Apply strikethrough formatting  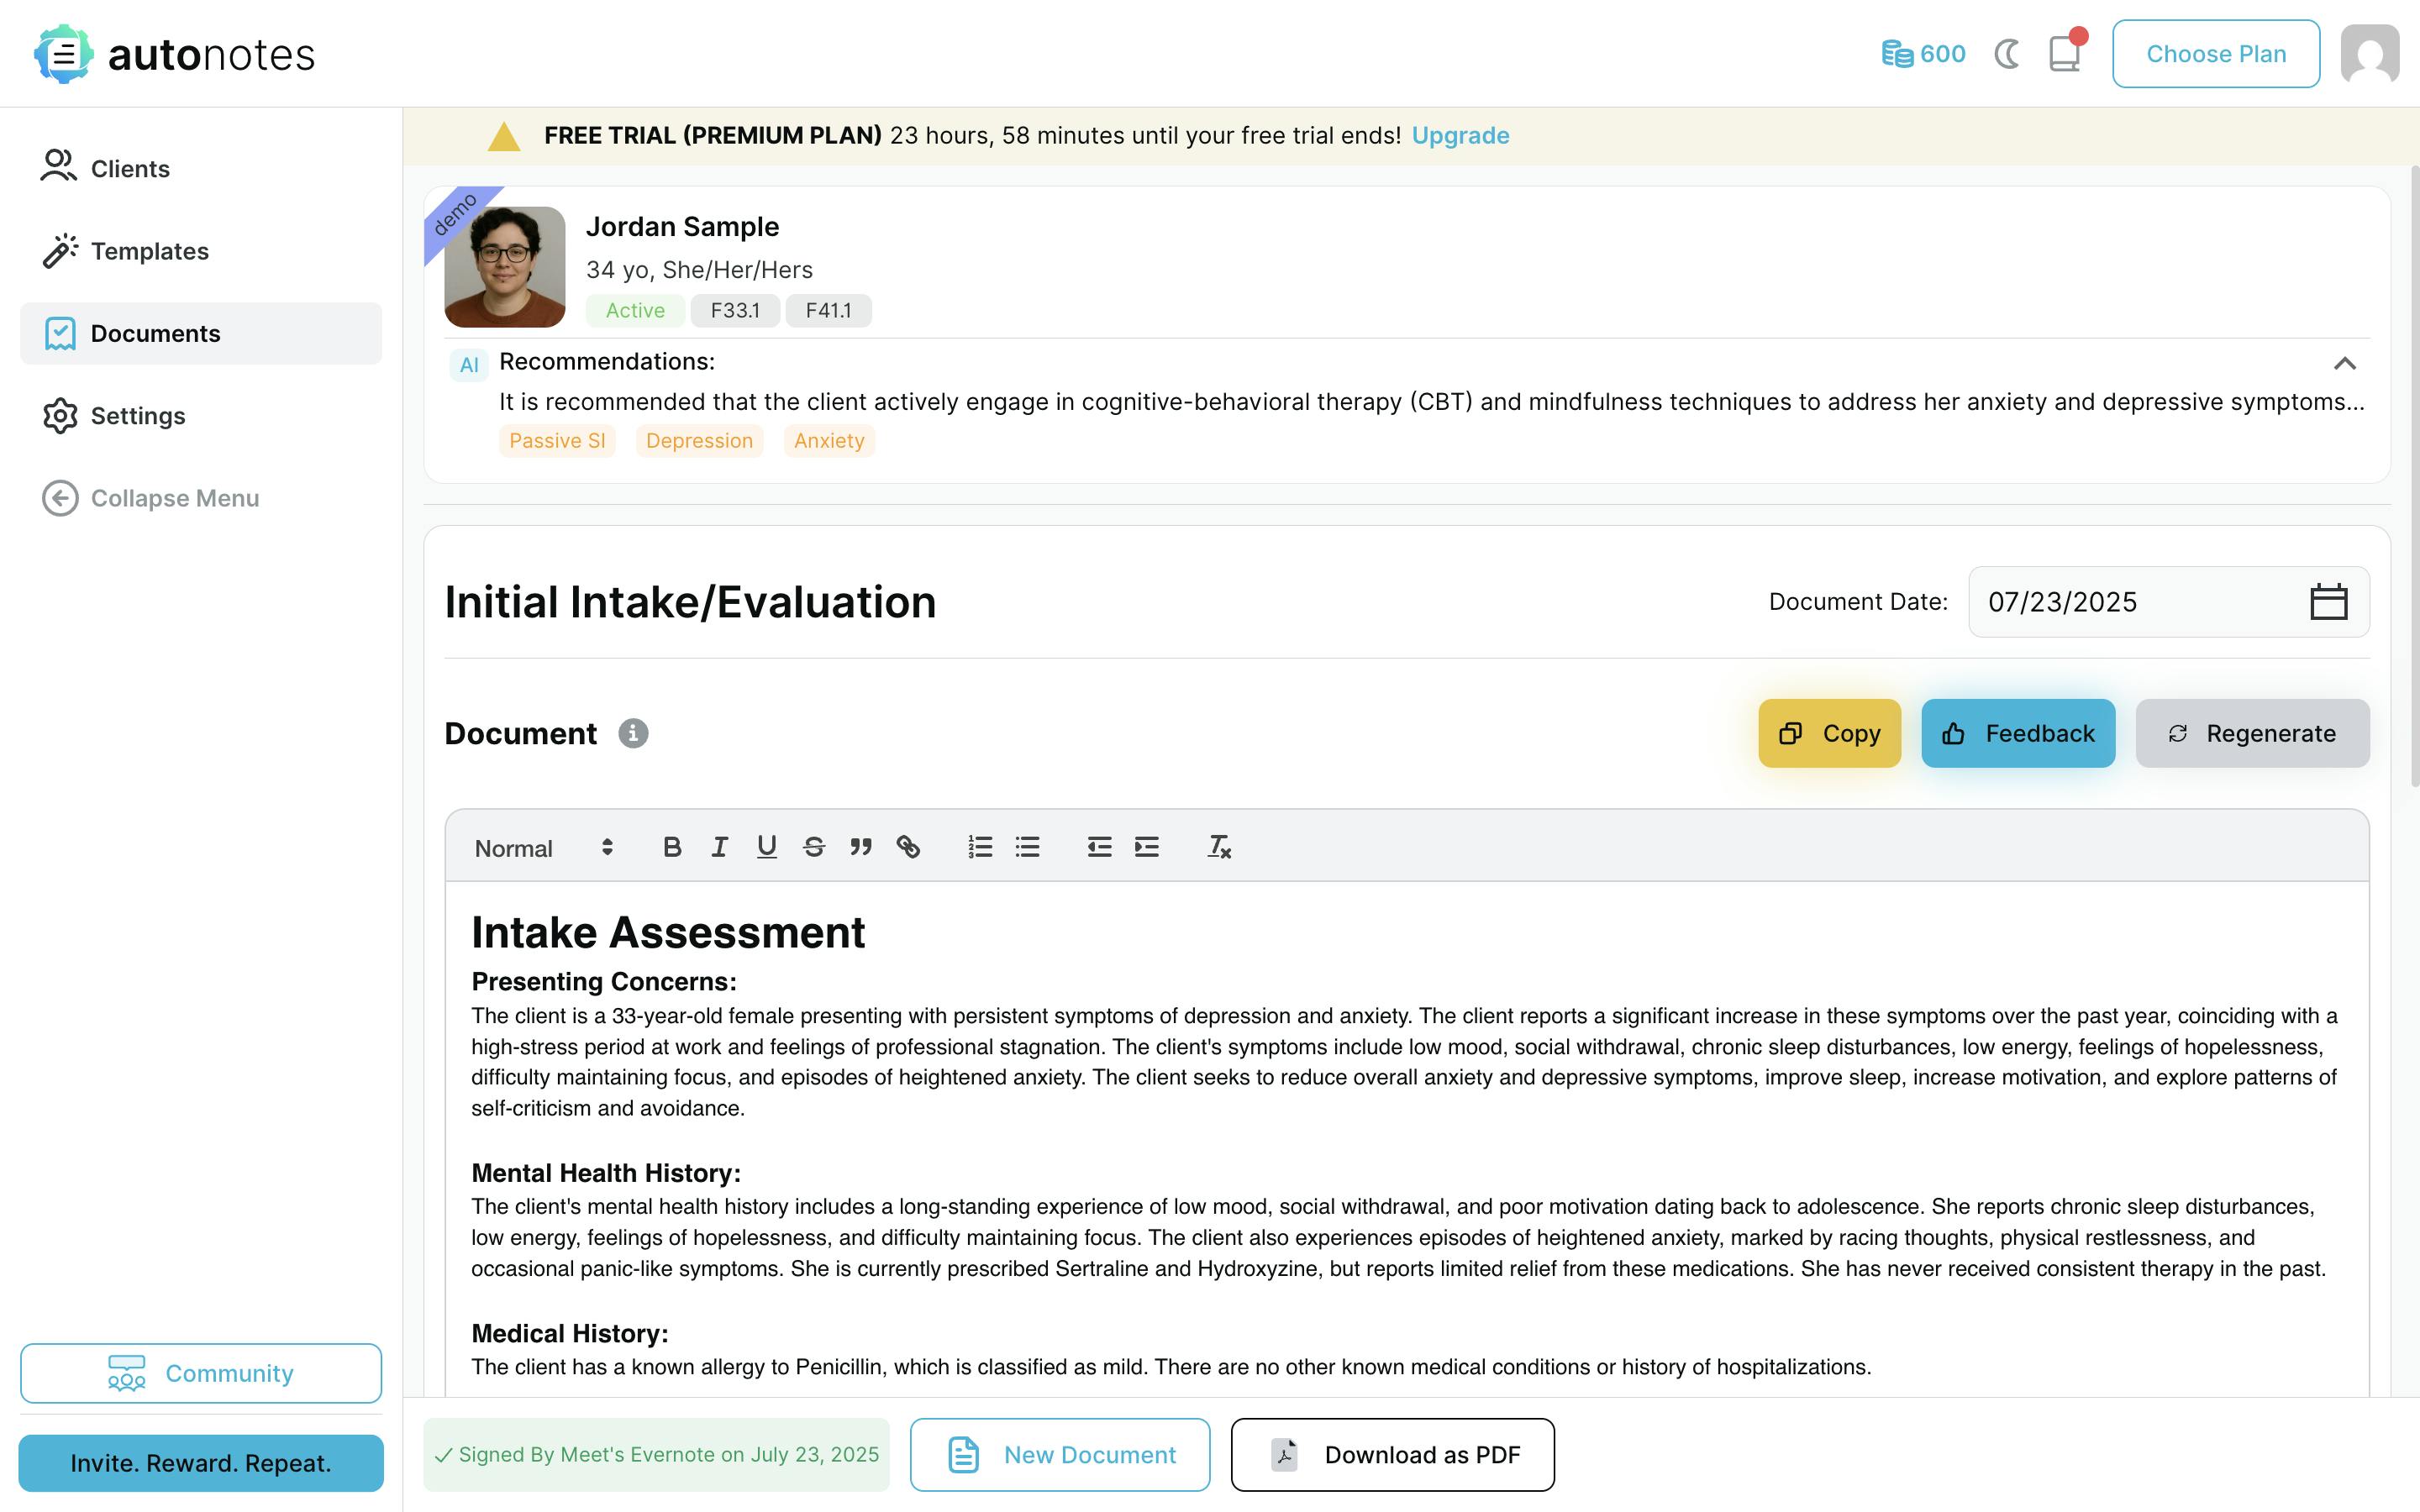[x=813, y=847]
